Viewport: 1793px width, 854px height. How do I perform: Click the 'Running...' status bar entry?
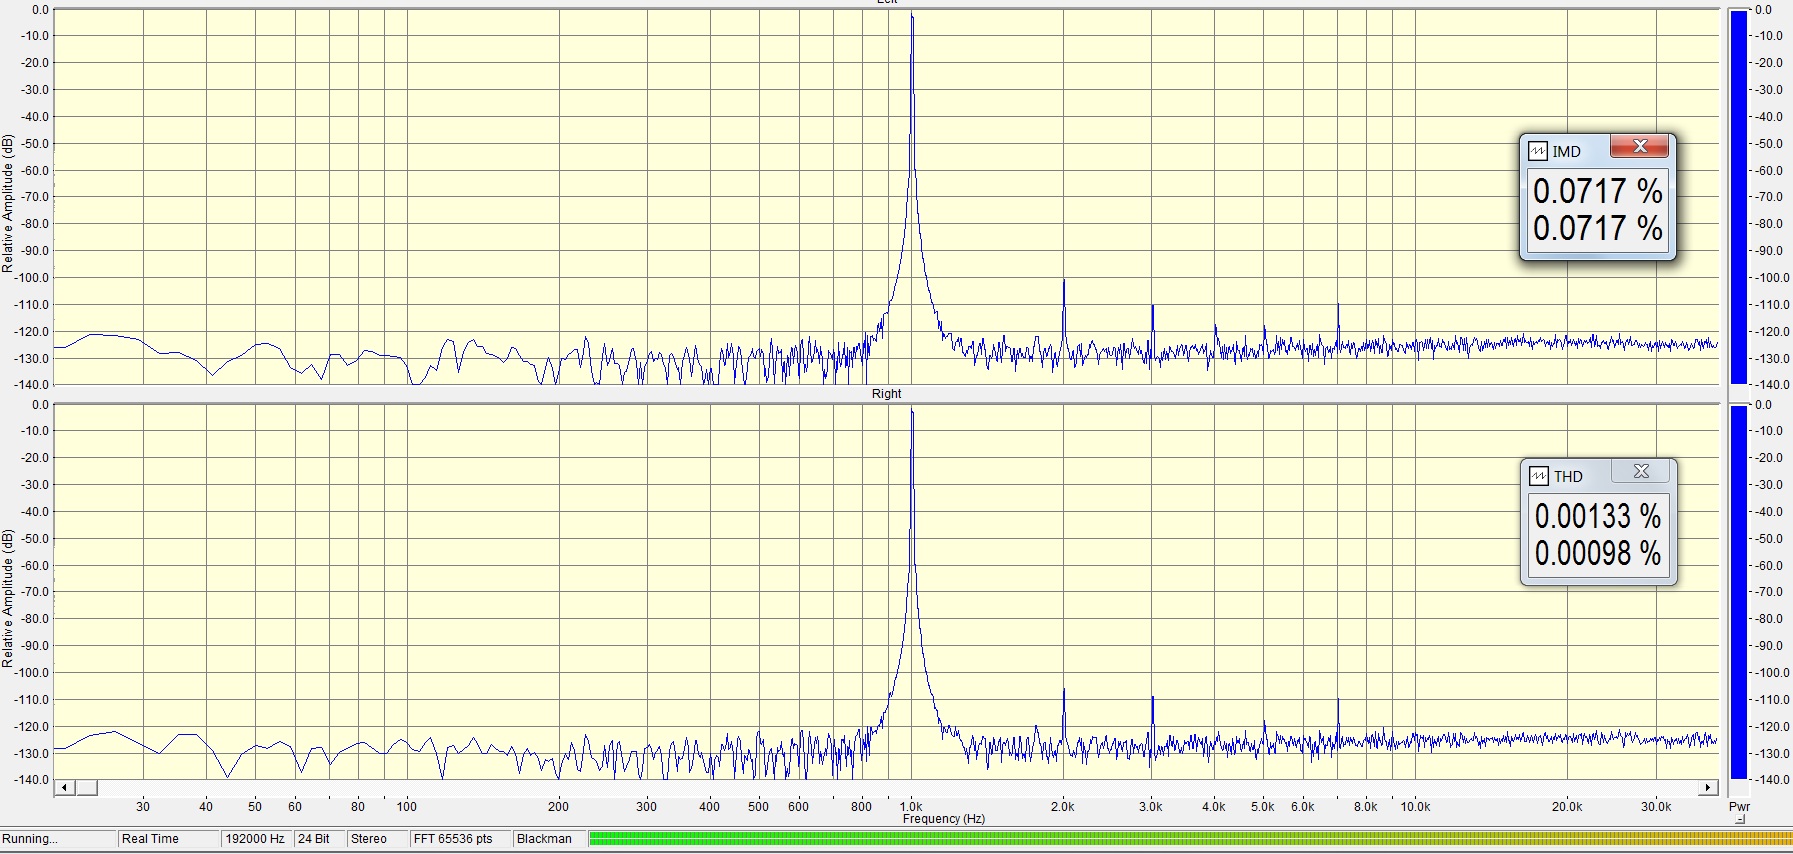click(58, 839)
